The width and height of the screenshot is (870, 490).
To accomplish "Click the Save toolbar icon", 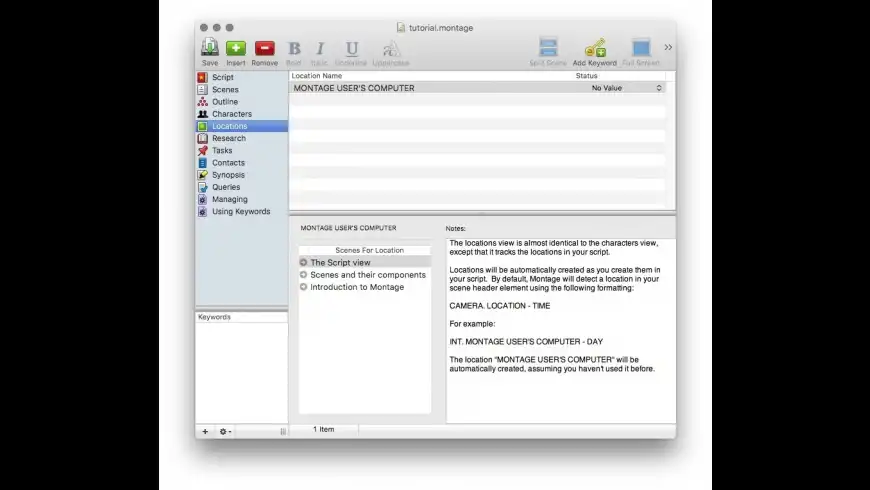I will click(x=210, y=48).
